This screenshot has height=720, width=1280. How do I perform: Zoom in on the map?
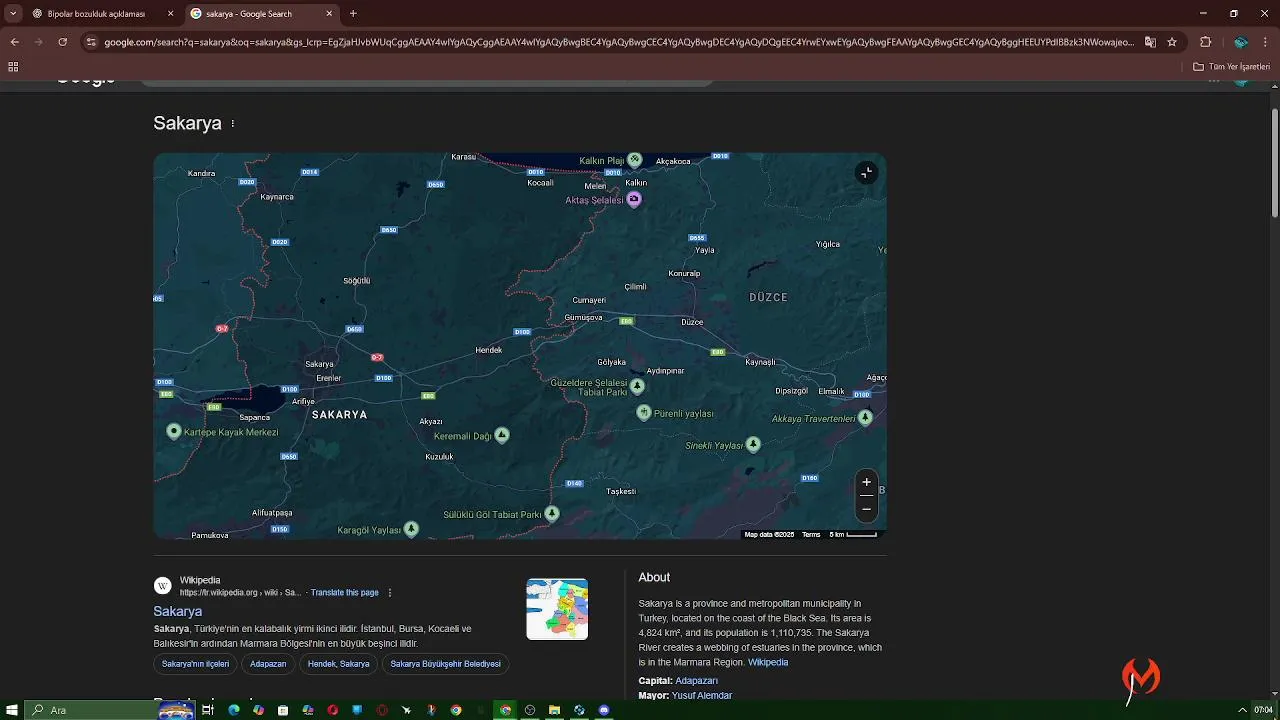pyautogui.click(x=867, y=482)
